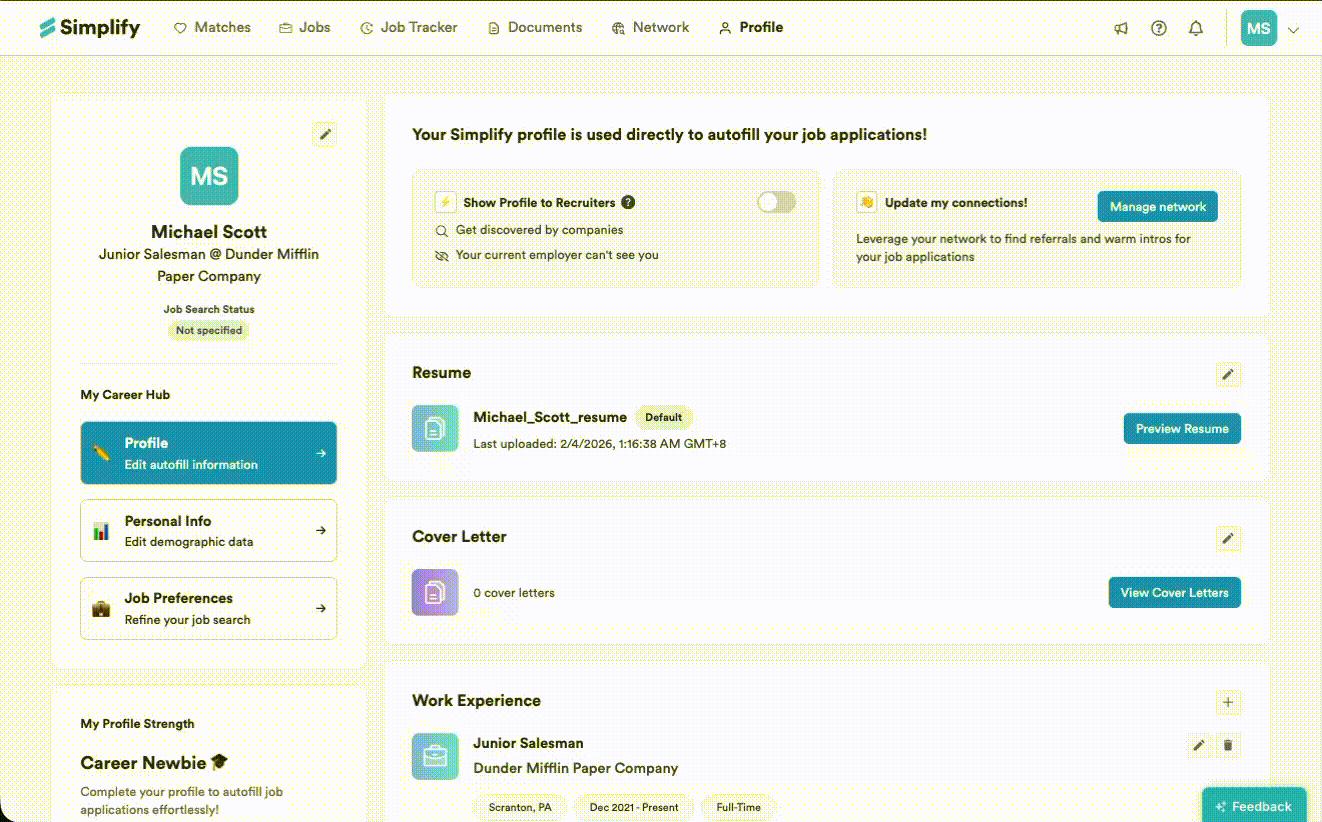Click the pencil icon beside profile avatar
This screenshot has height=822, width=1322.
click(x=324, y=134)
